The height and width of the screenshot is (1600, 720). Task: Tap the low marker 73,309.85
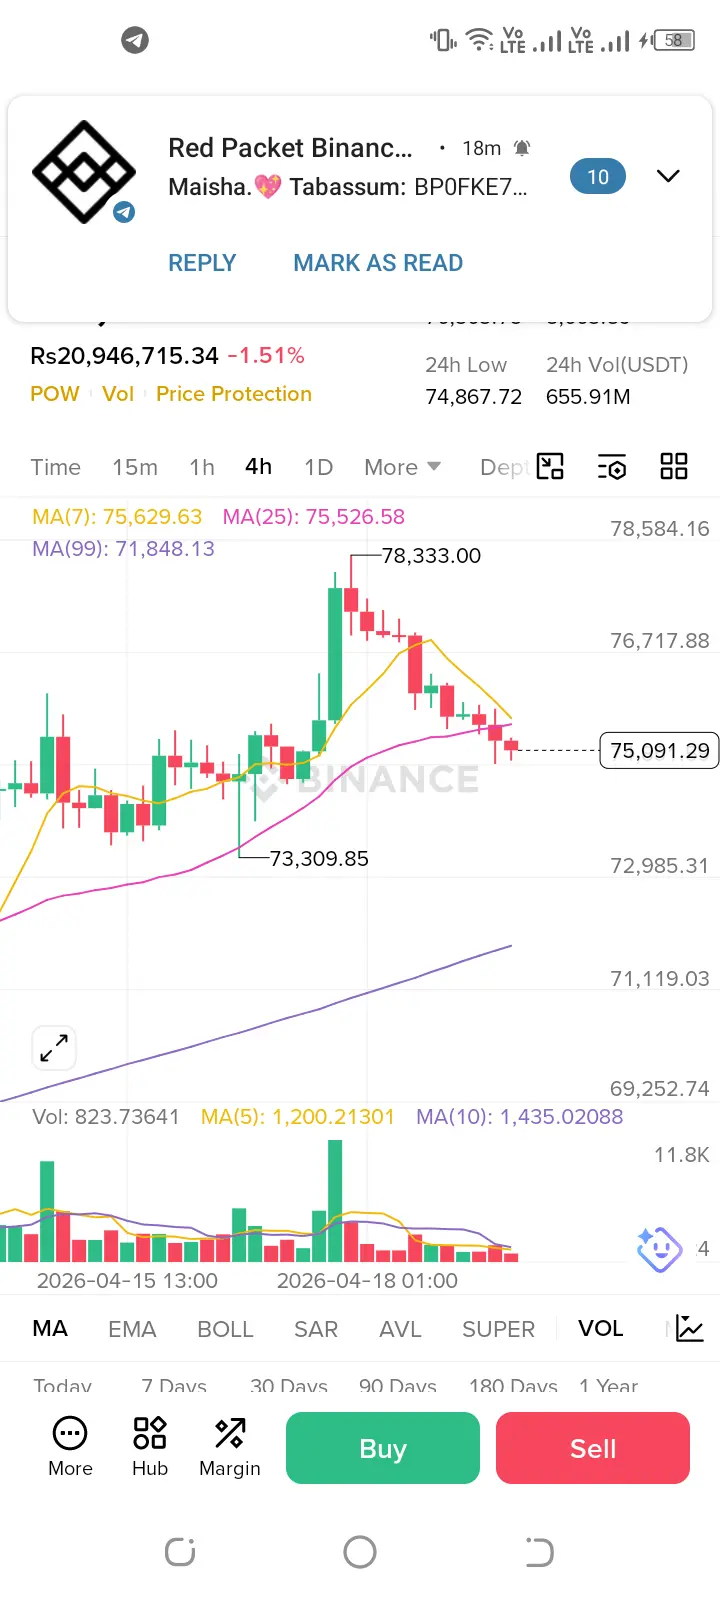point(319,858)
